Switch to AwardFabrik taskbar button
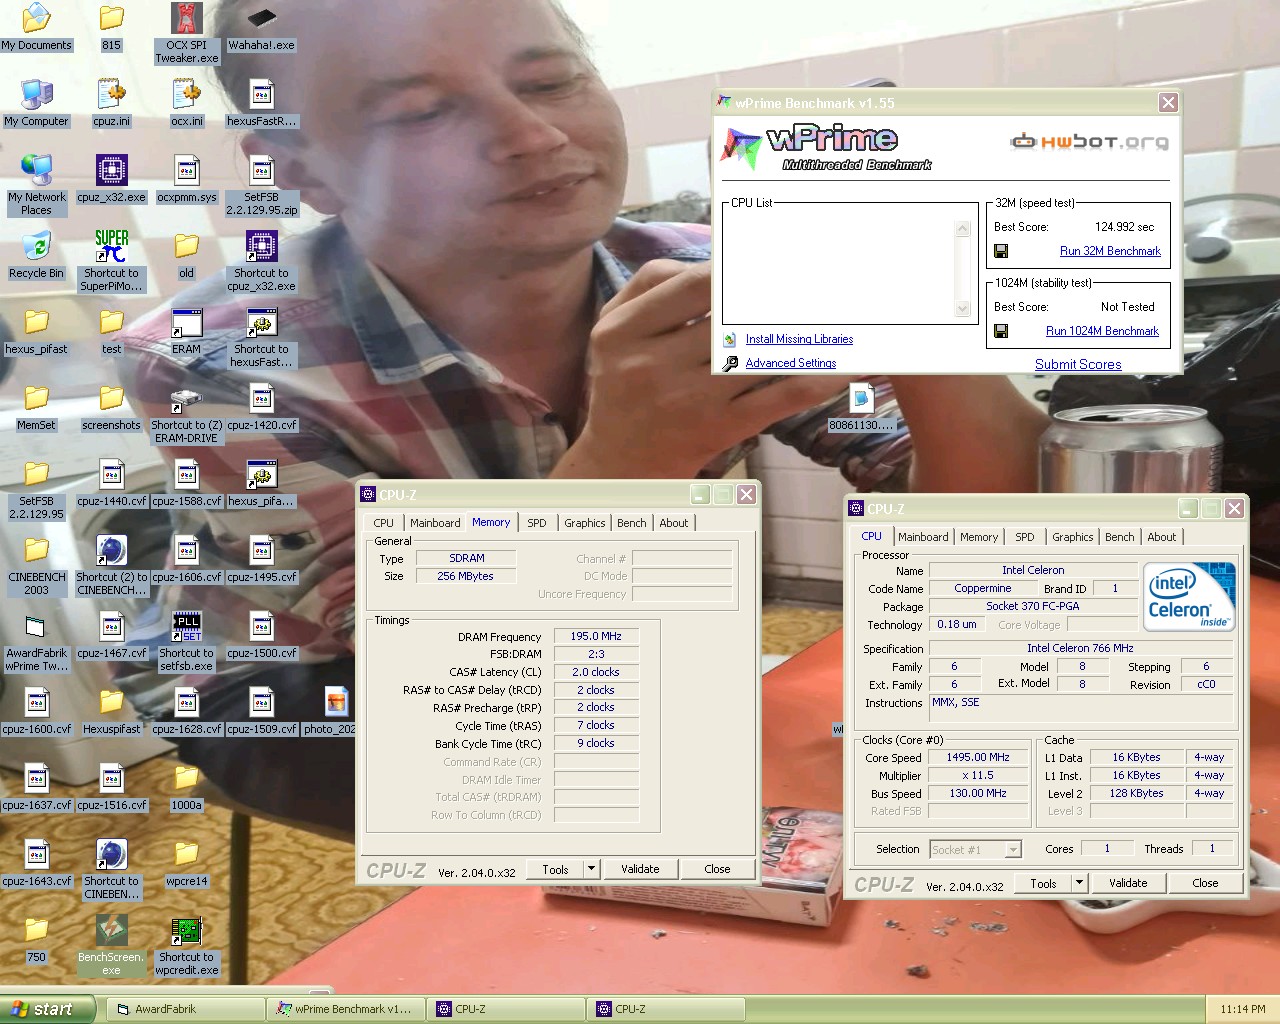Viewport: 1280px width, 1024px height. pos(185,1009)
